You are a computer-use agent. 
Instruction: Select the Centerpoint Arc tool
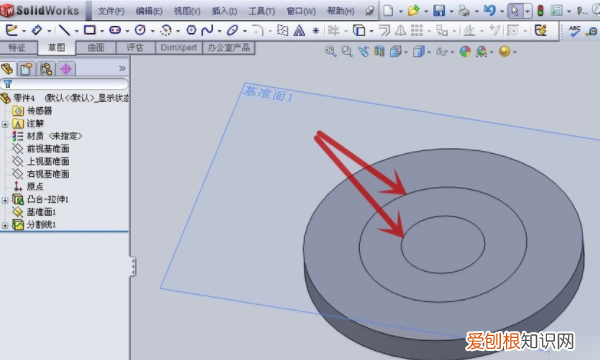point(166,30)
